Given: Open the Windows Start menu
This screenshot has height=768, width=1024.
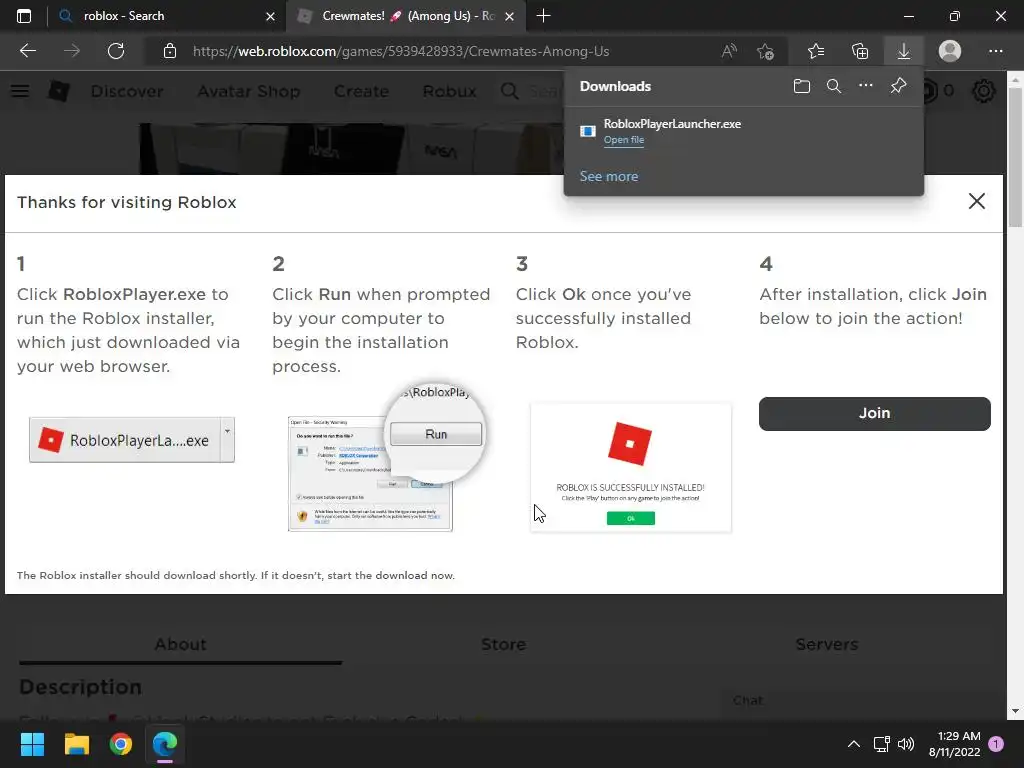Looking at the screenshot, I should (32, 744).
